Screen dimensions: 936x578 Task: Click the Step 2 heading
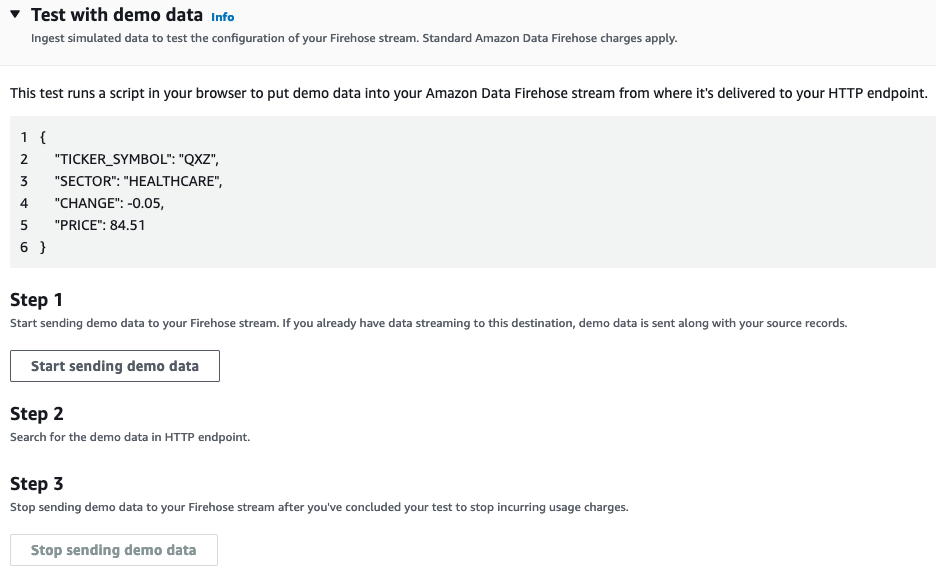(x=36, y=414)
